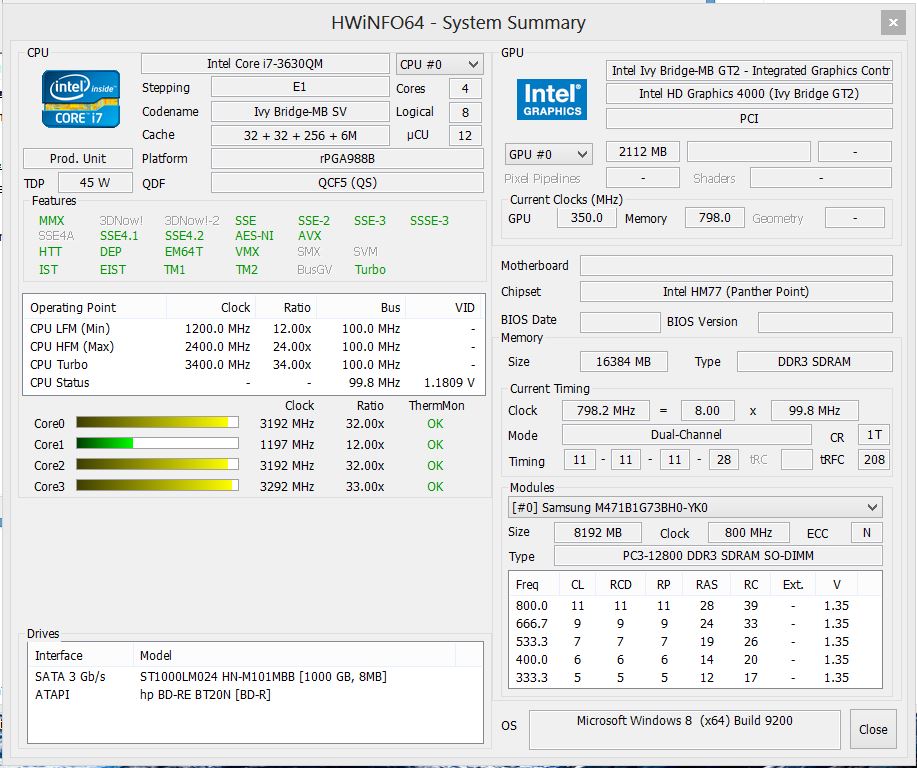Select the CPU Status row
Image resolution: width=917 pixels, height=768 pixels.
tap(254, 383)
